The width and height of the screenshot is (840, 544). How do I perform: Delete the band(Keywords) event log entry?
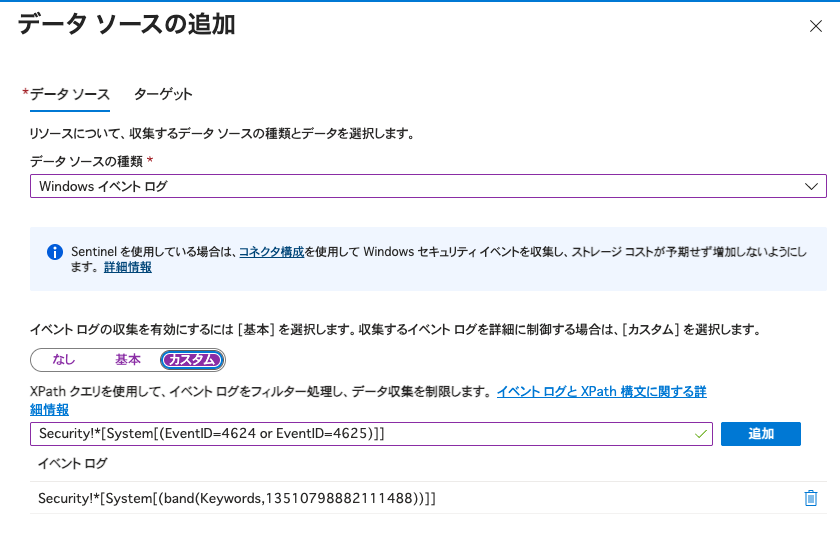(811, 498)
